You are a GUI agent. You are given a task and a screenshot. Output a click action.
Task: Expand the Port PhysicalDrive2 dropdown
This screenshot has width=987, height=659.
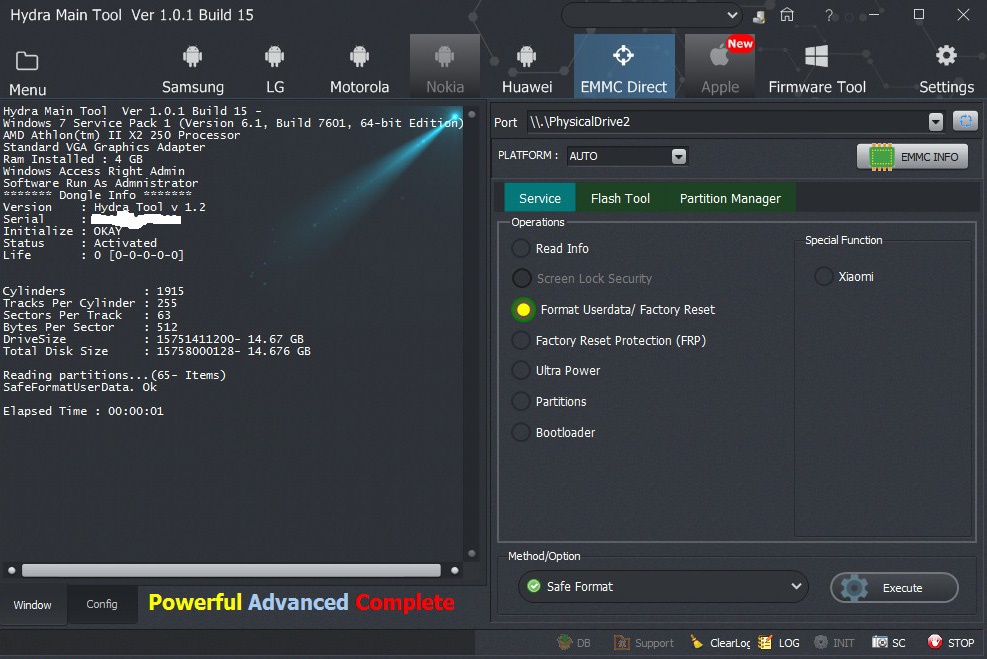coord(935,121)
